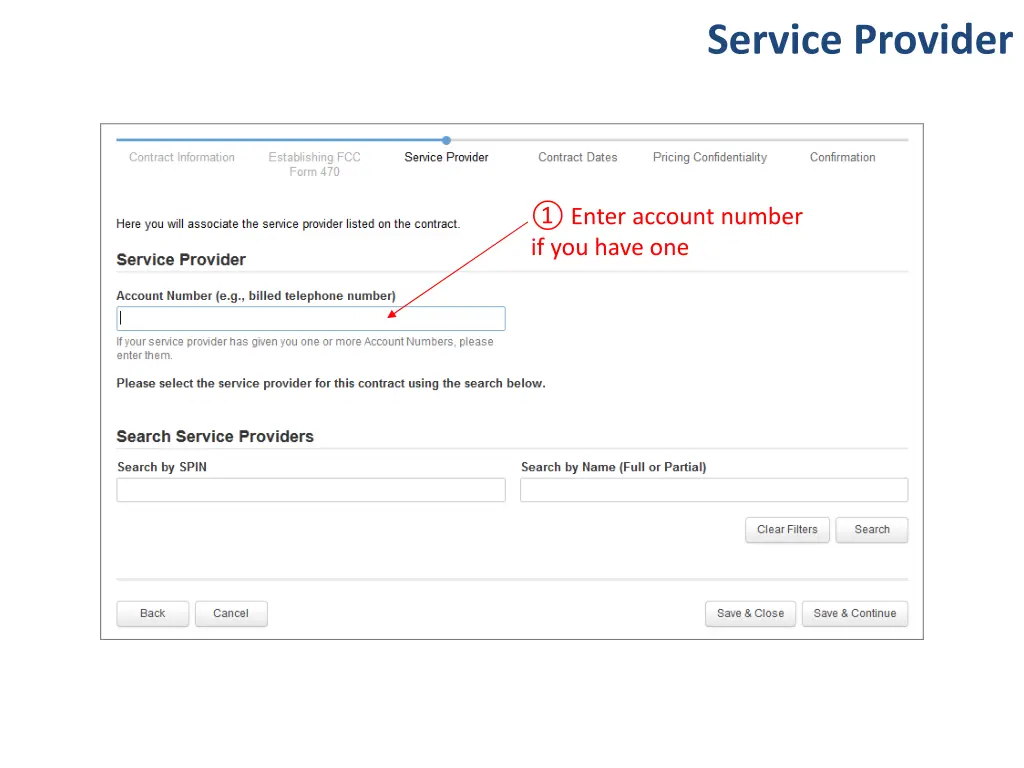Focus the Search by SPIN field
Image resolution: width=1024 pixels, height=768 pixels.
click(x=311, y=490)
